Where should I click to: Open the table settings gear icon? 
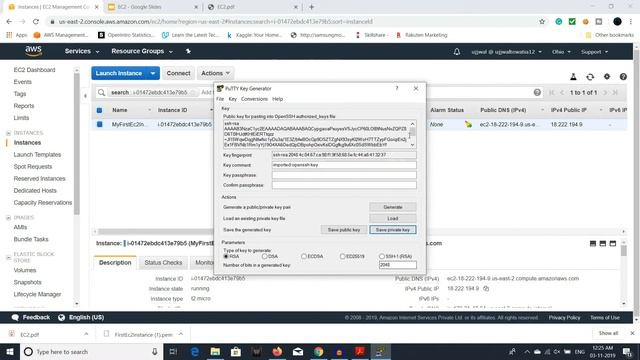click(x=607, y=77)
